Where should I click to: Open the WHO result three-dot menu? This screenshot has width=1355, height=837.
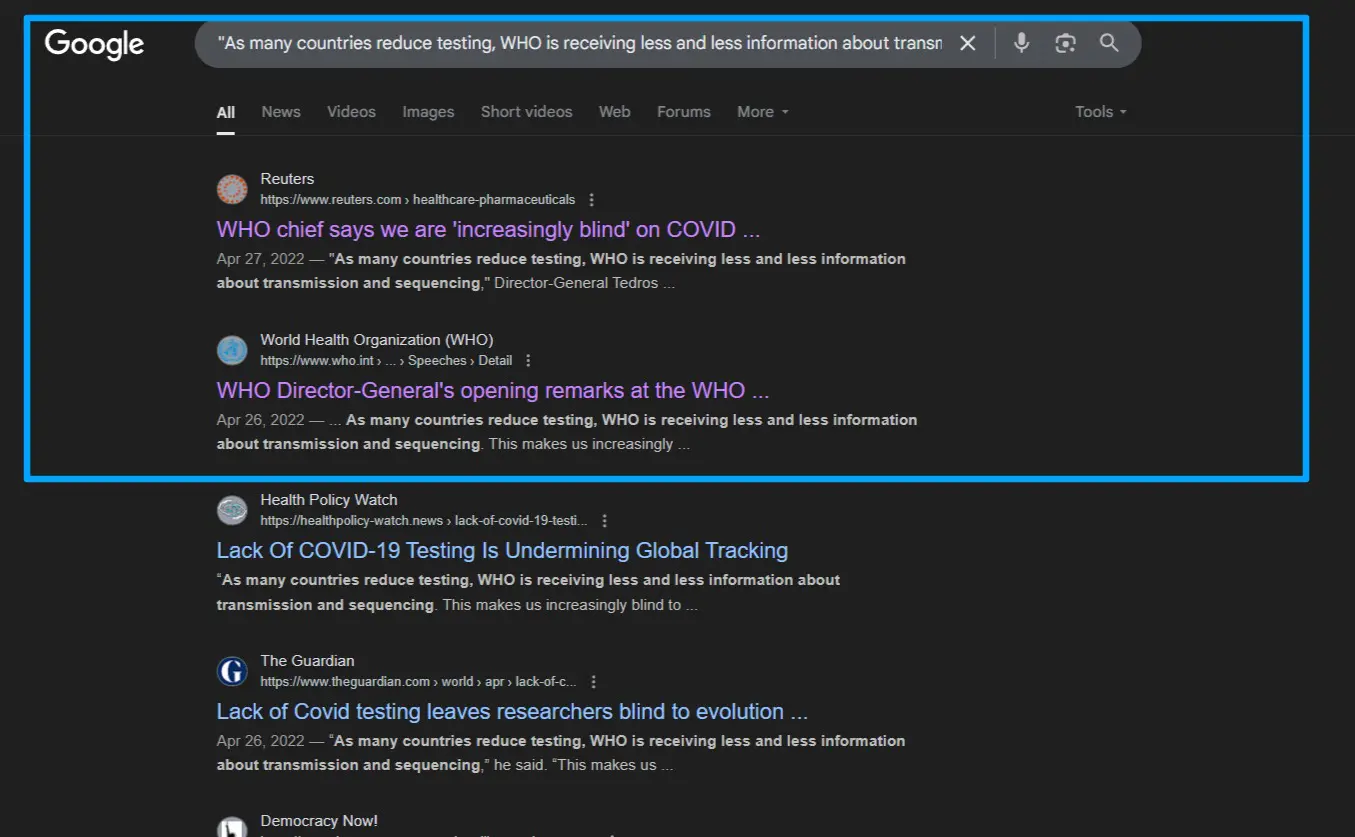[529, 361]
